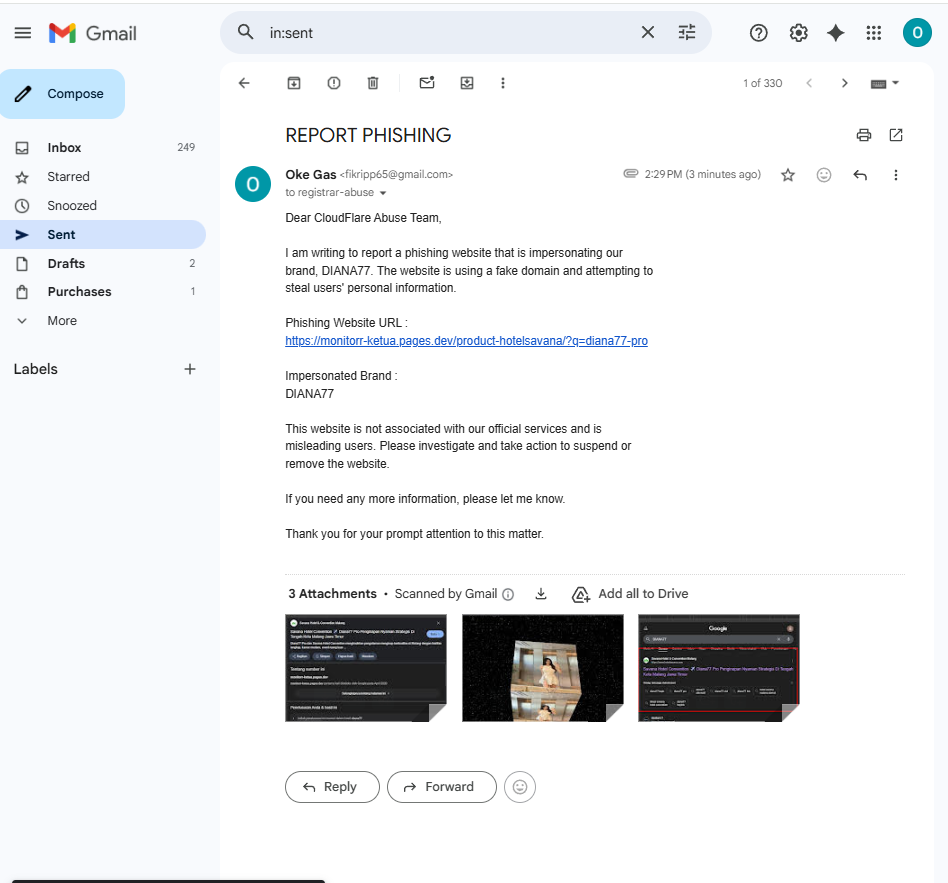
Task: Open the message More options menu
Action: (895, 175)
